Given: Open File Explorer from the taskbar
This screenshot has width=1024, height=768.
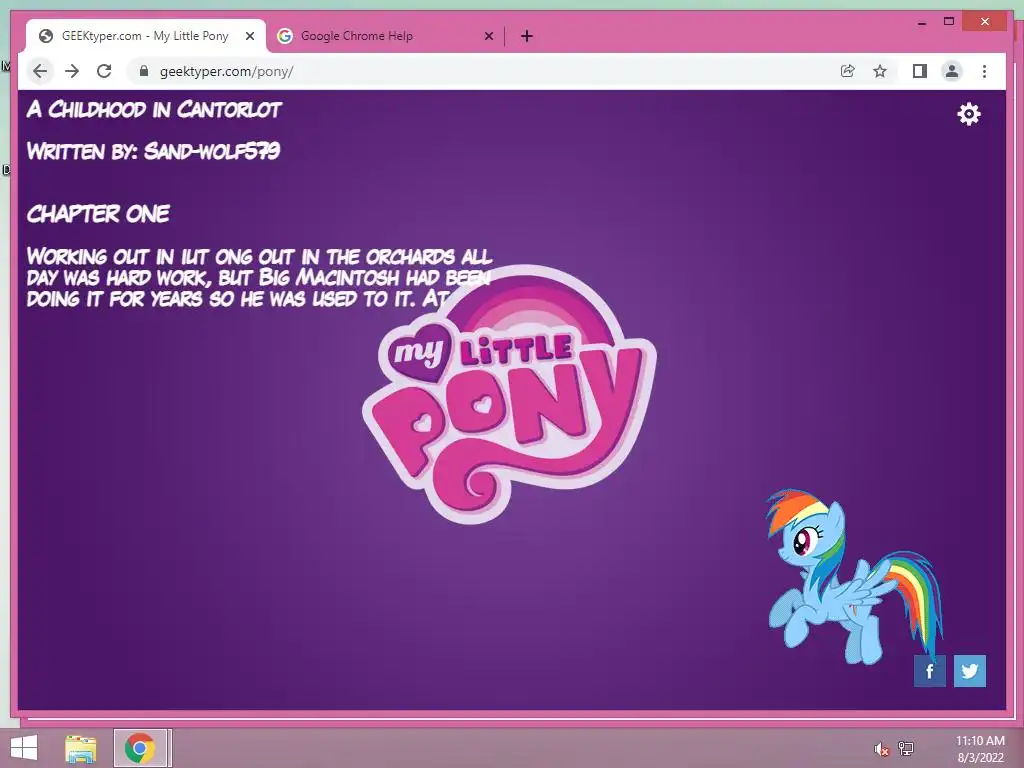Looking at the screenshot, I should [81, 748].
